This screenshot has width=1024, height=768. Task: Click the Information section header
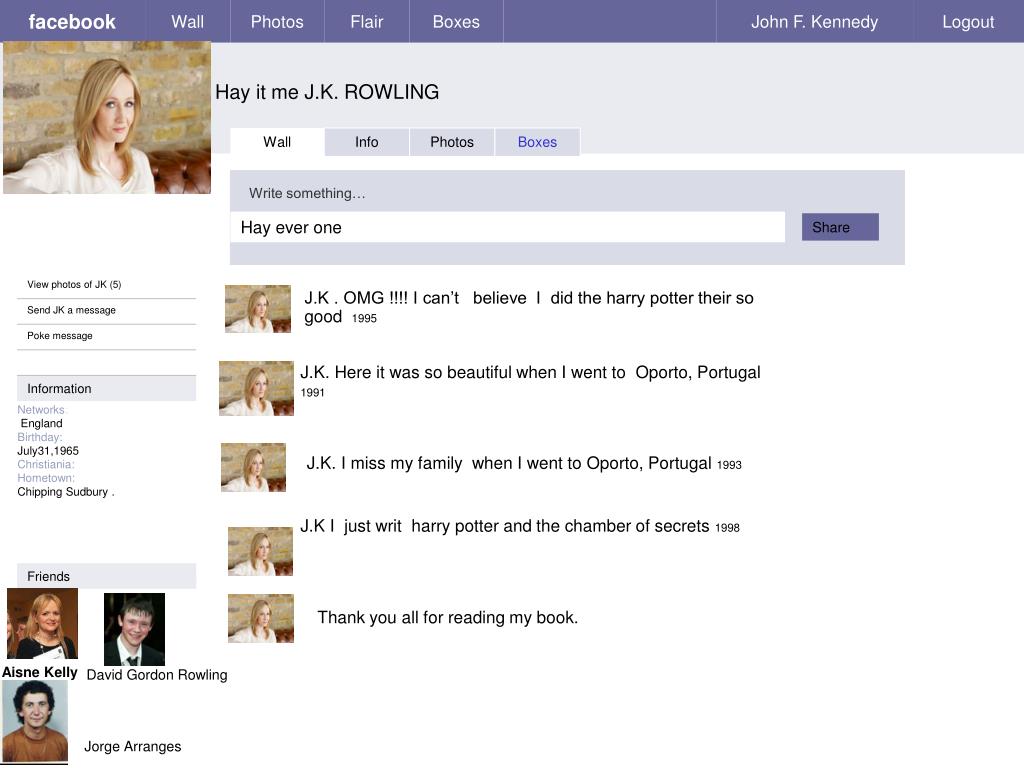coord(106,389)
